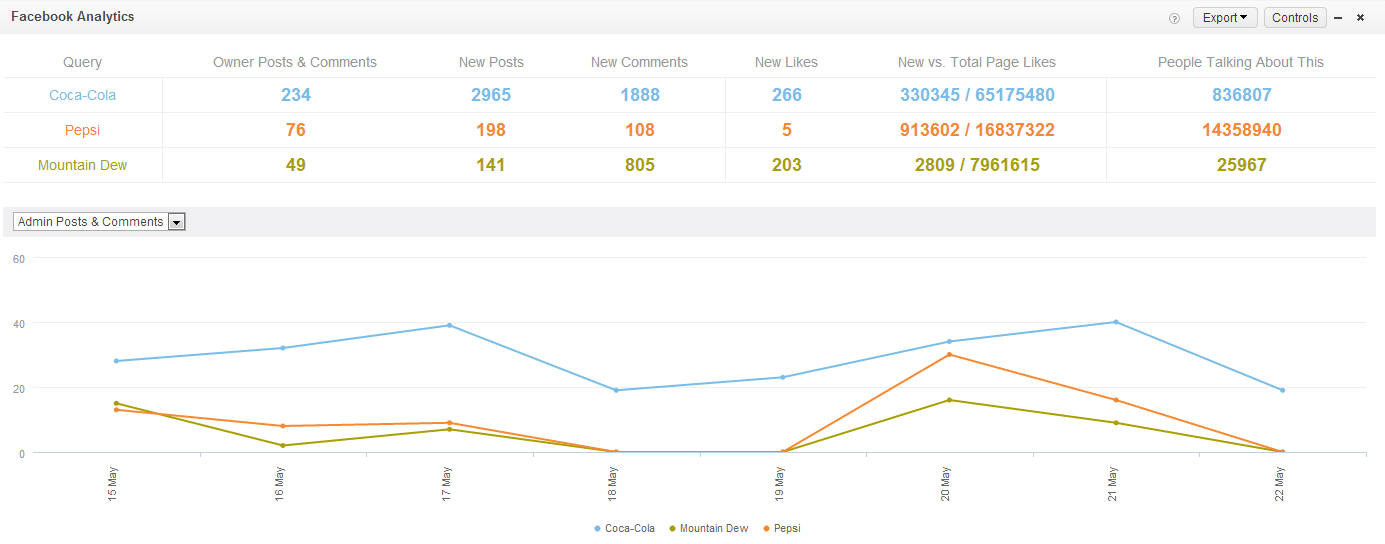
Task: Click the Facebook Analytics panel title
Action: click(72, 17)
